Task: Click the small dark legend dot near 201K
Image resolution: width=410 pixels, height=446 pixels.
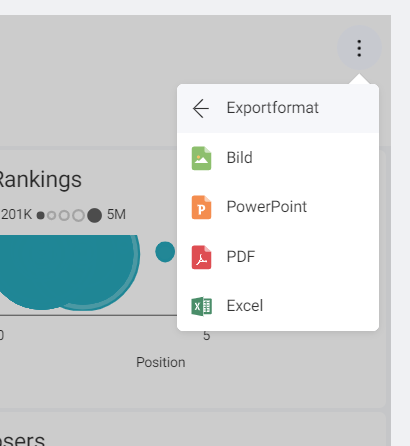Action: (40, 215)
